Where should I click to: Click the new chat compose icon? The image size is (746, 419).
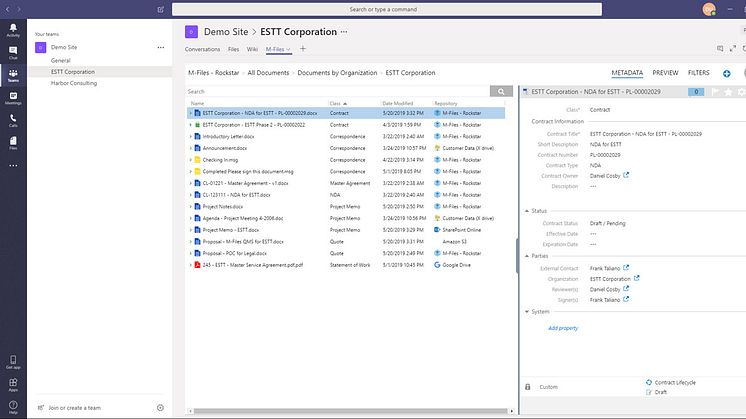coord(161,9)
